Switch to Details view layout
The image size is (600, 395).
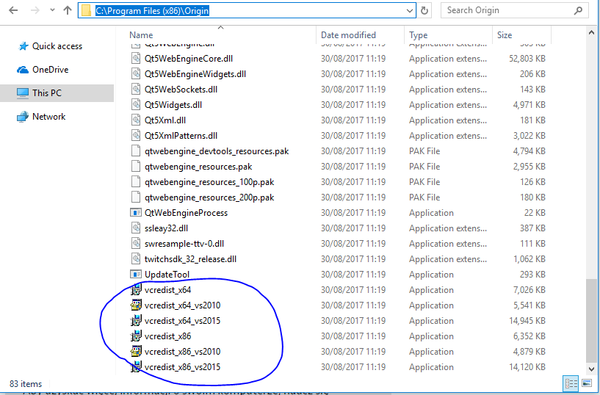[x=571, y=383]
